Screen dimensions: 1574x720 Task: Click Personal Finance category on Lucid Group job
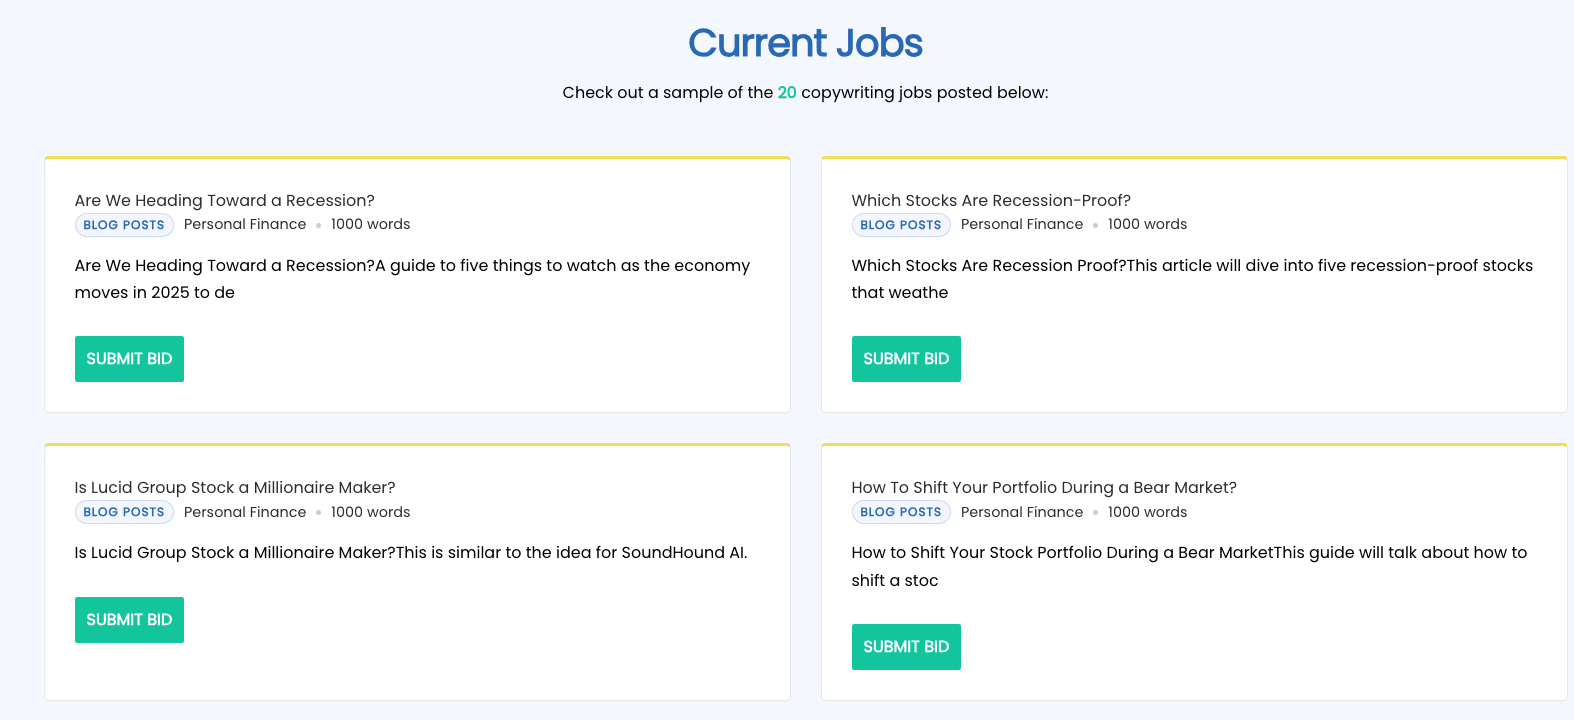pyautogui.click(x=245, y=512)
